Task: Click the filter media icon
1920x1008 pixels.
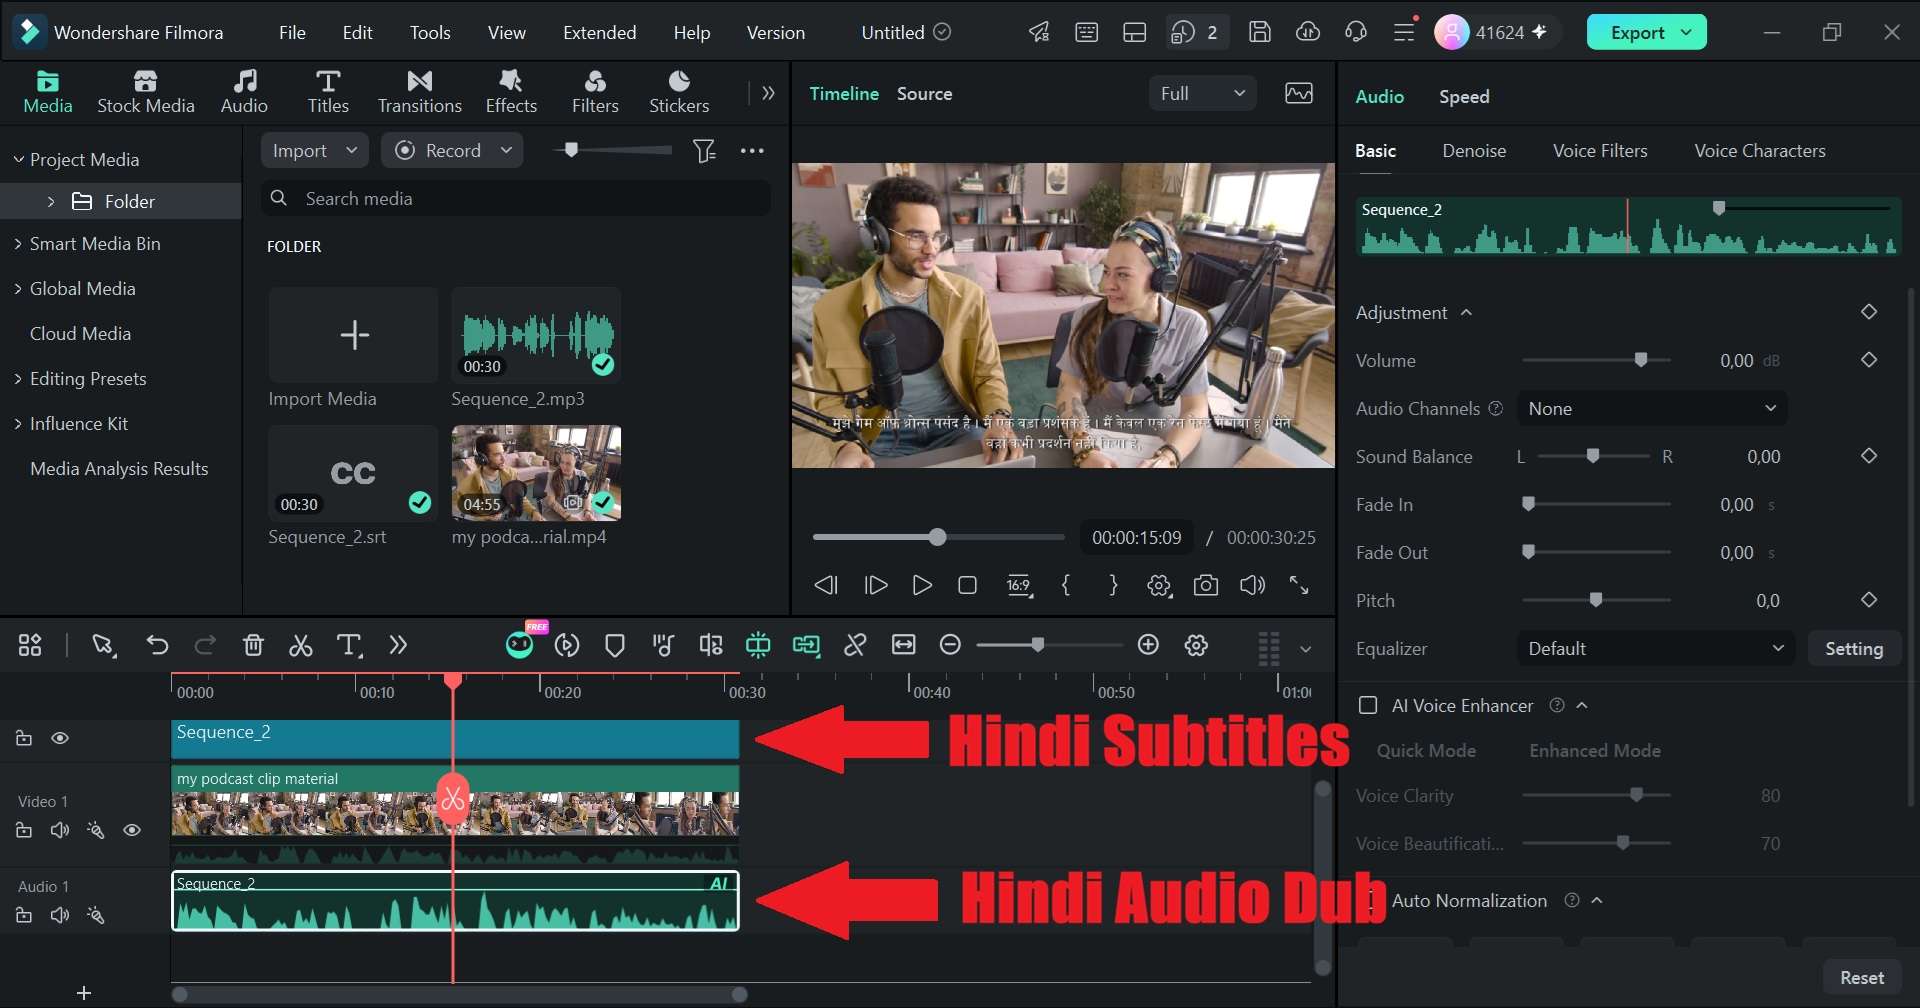Action: pyautogui.click(x=705, y=150)
